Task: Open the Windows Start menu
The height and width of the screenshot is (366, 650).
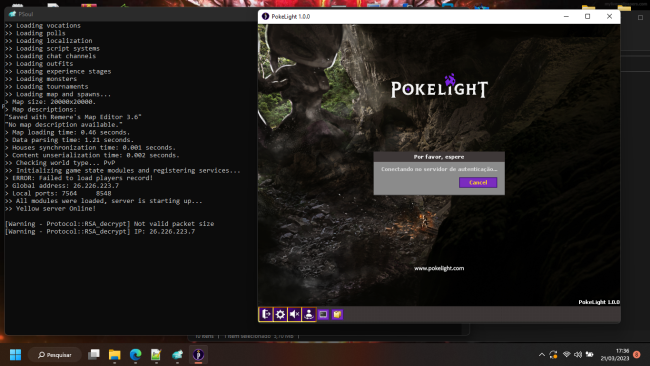Action: pos(15,355)
